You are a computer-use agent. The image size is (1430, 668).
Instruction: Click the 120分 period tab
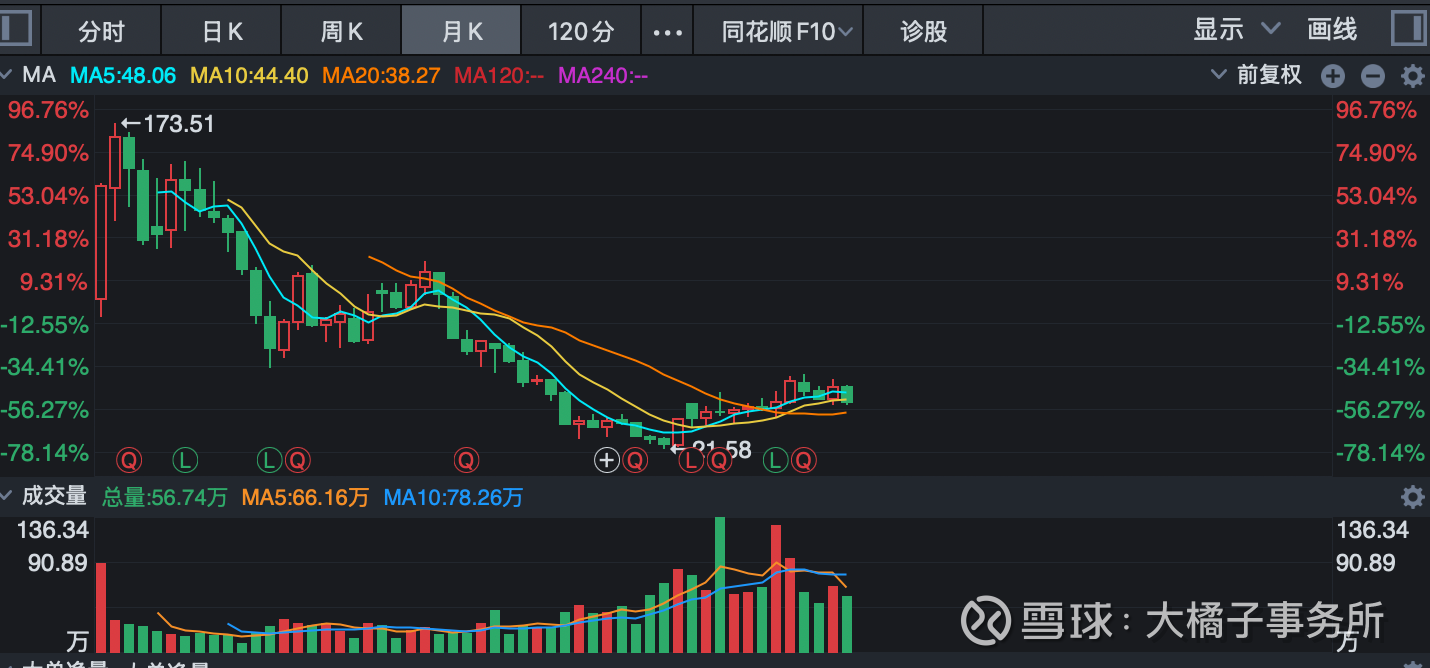pyautogui.click(x=580, y=31)
